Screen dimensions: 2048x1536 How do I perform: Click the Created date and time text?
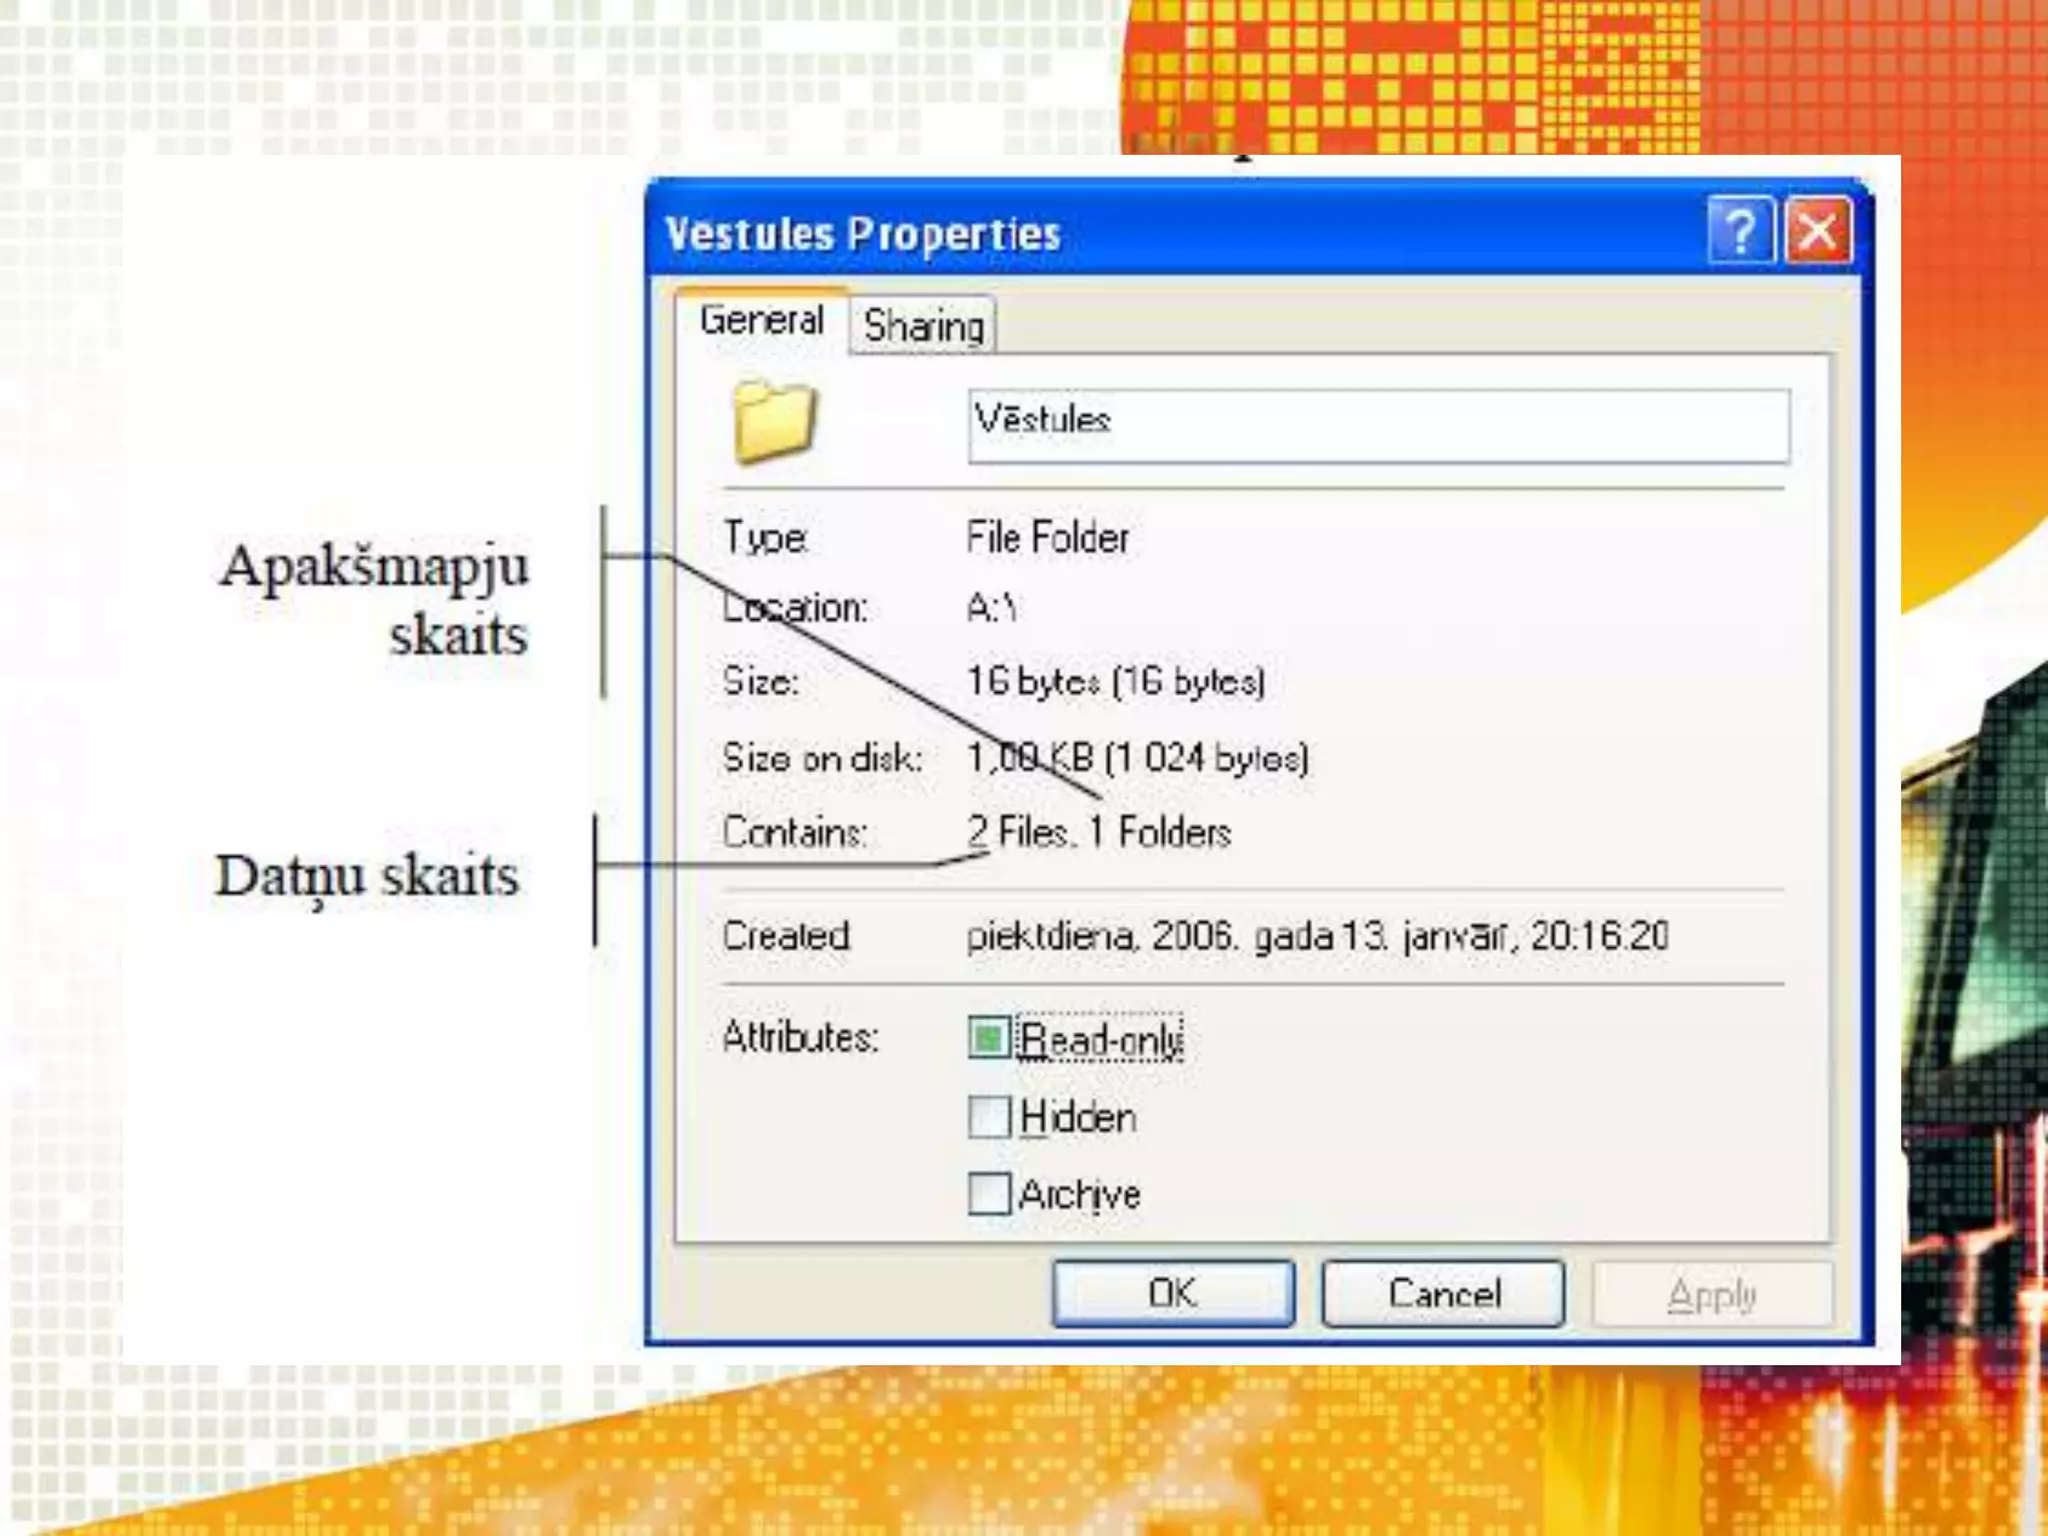point(1317,936)
